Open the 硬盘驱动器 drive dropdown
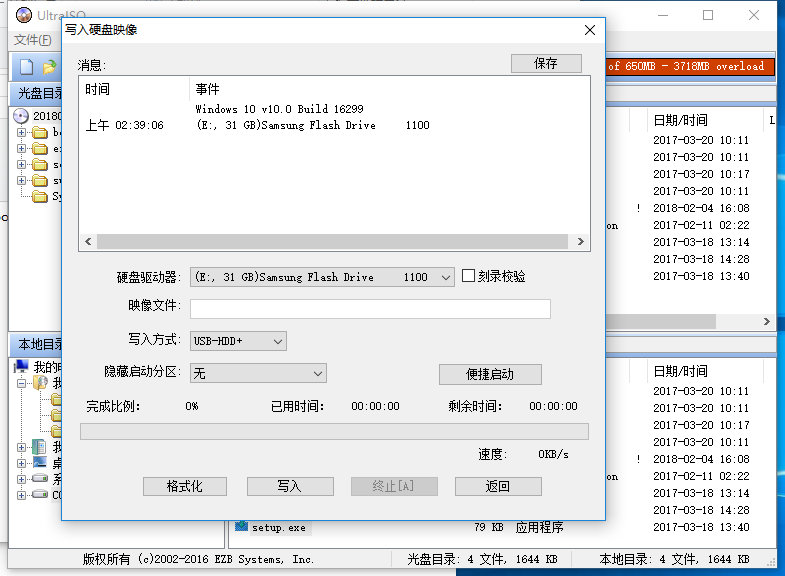785x576 pixels. [x=446, y=277]
